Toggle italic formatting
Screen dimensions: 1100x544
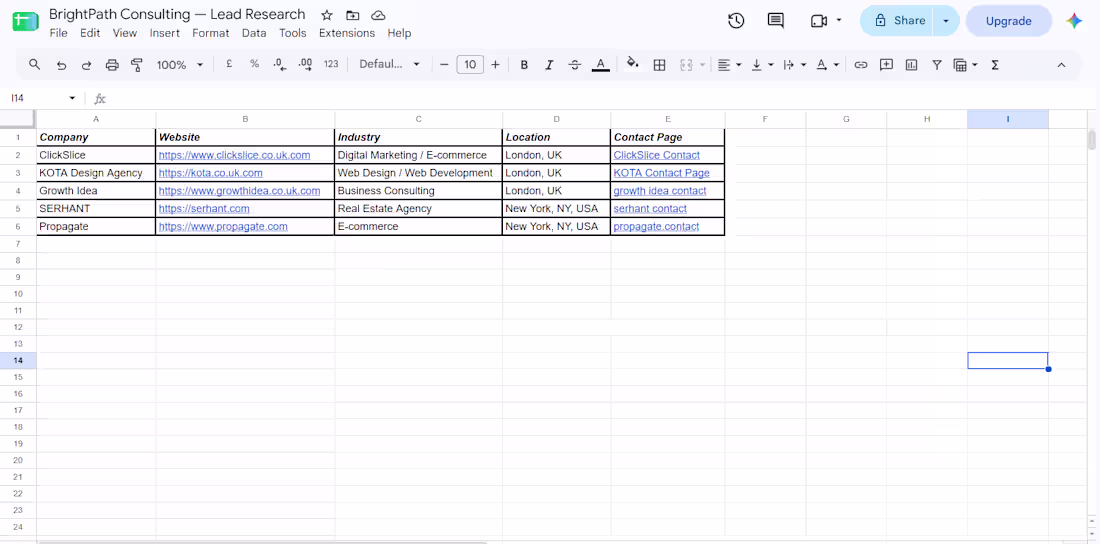[x=549, y=65]
